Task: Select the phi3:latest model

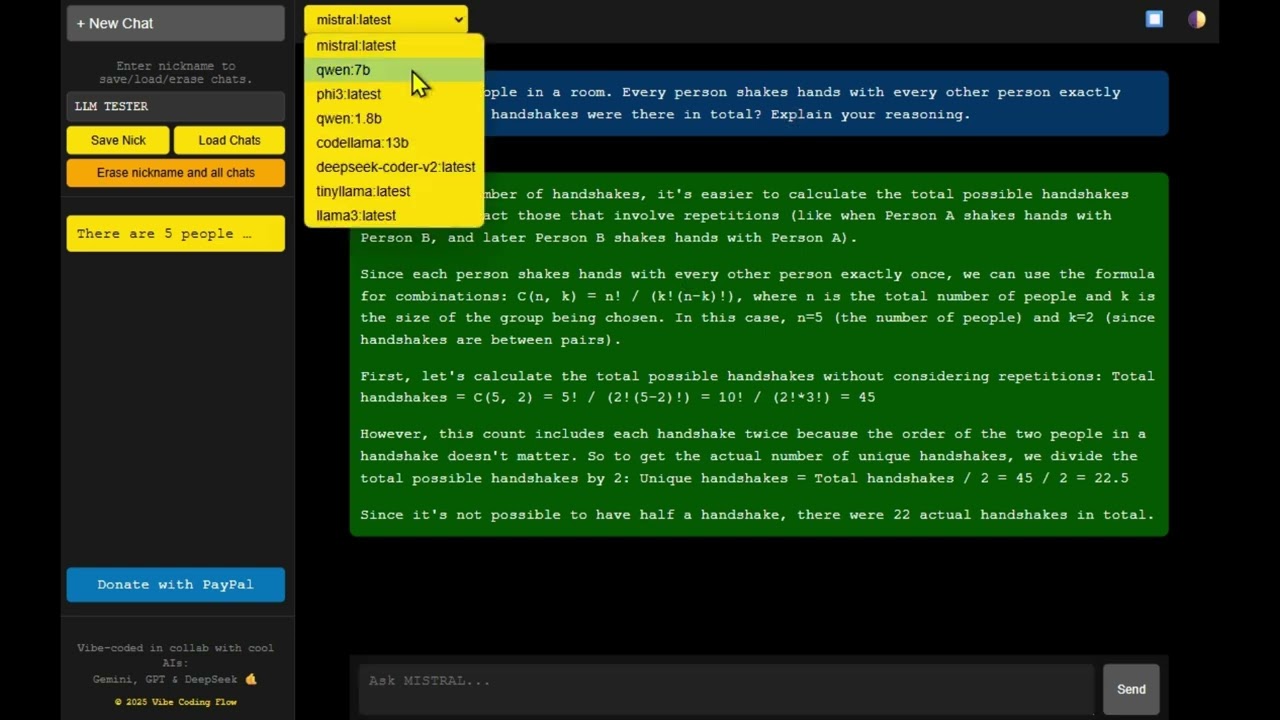Action: coord(394,94)
